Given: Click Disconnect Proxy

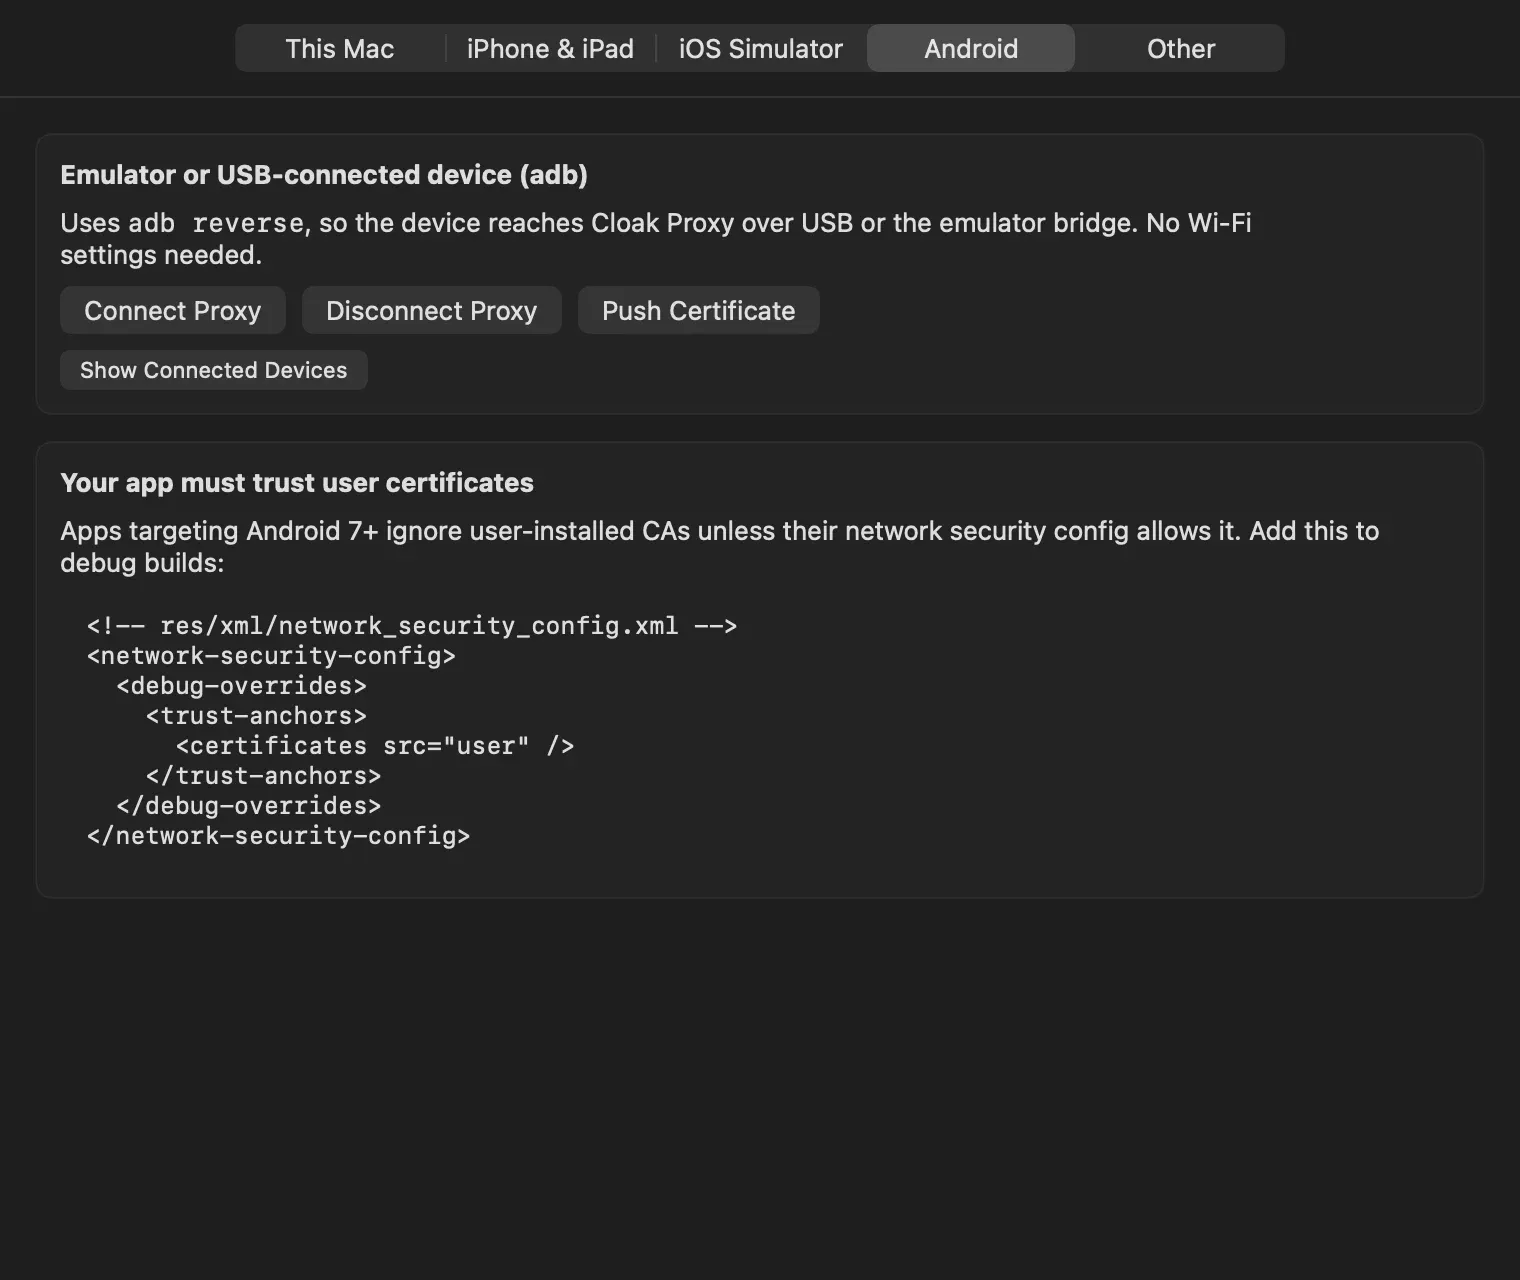Looking at the screenshot, I should [432, 310].
